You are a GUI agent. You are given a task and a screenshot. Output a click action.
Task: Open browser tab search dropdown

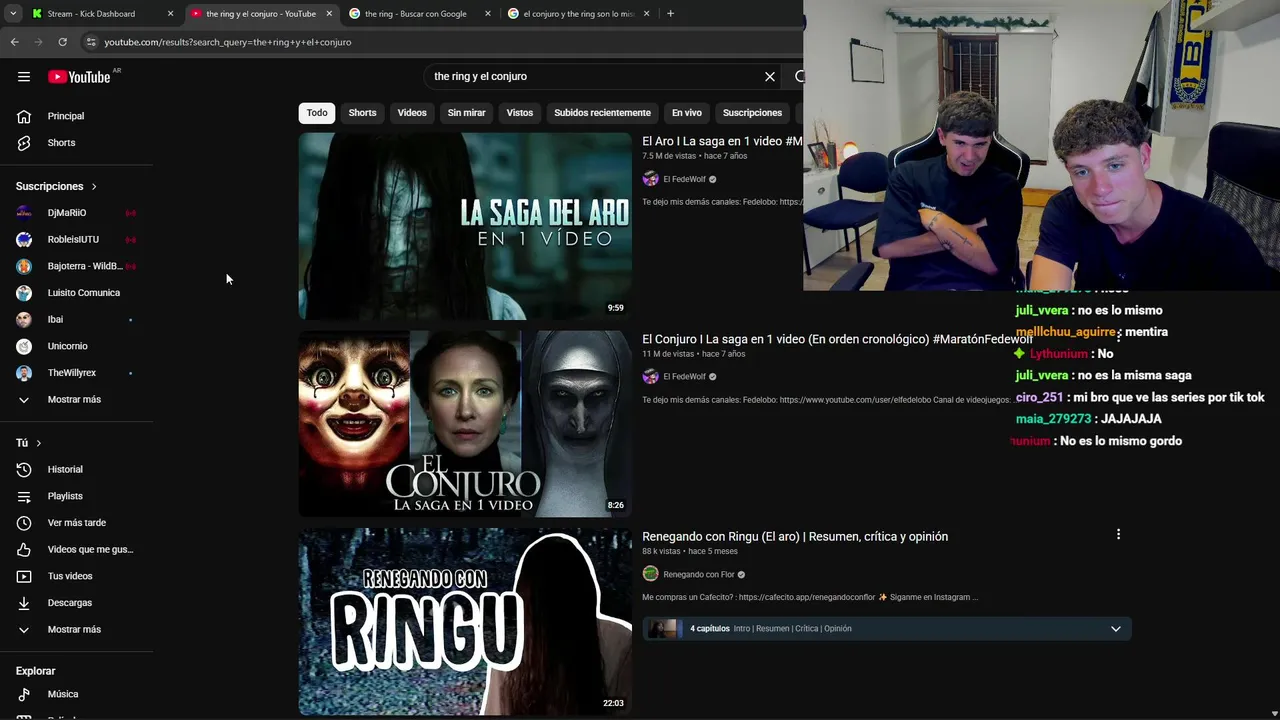point(13,14)
